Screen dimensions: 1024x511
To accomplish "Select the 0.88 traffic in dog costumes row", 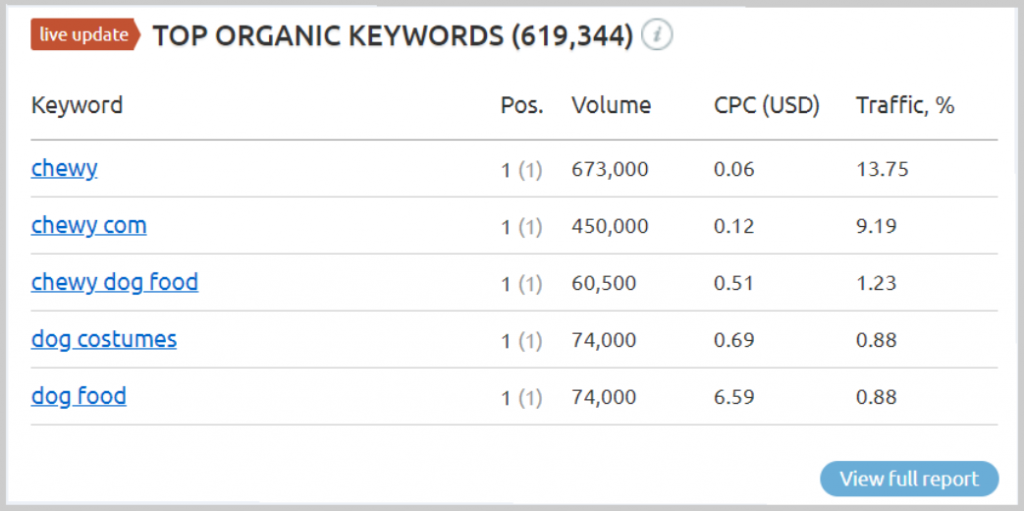I will pos(876,340).
